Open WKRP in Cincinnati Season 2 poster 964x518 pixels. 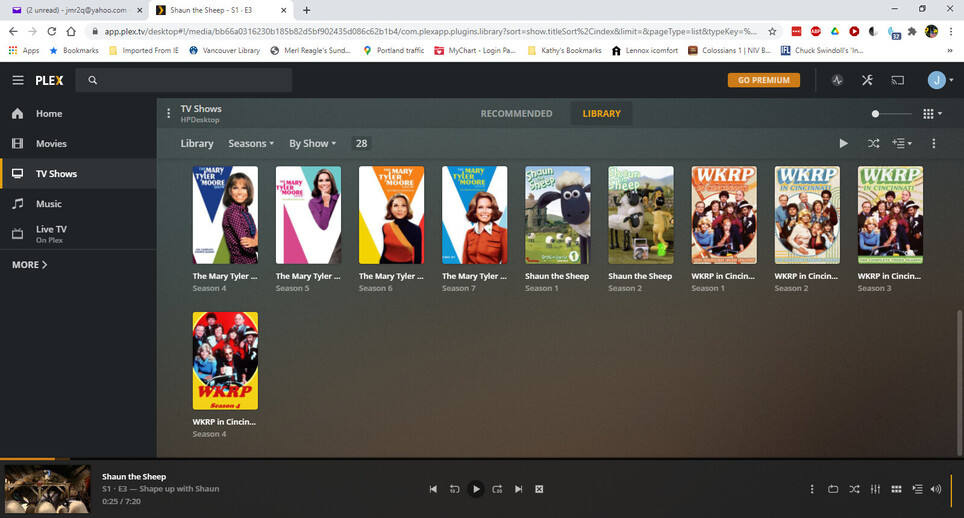click(807, 215)
